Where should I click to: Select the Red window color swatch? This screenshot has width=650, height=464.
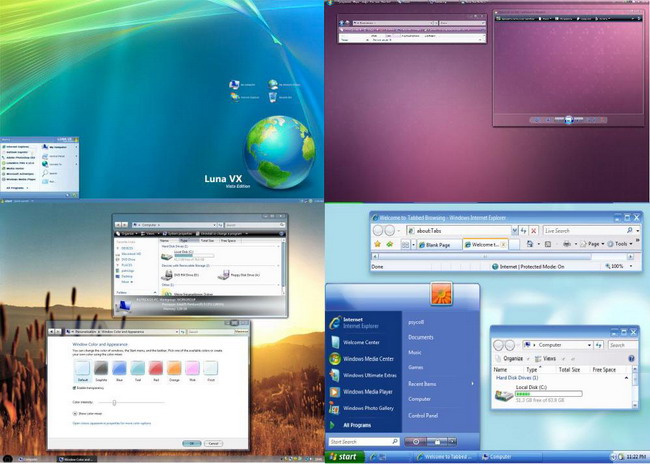tap(155, 368)
